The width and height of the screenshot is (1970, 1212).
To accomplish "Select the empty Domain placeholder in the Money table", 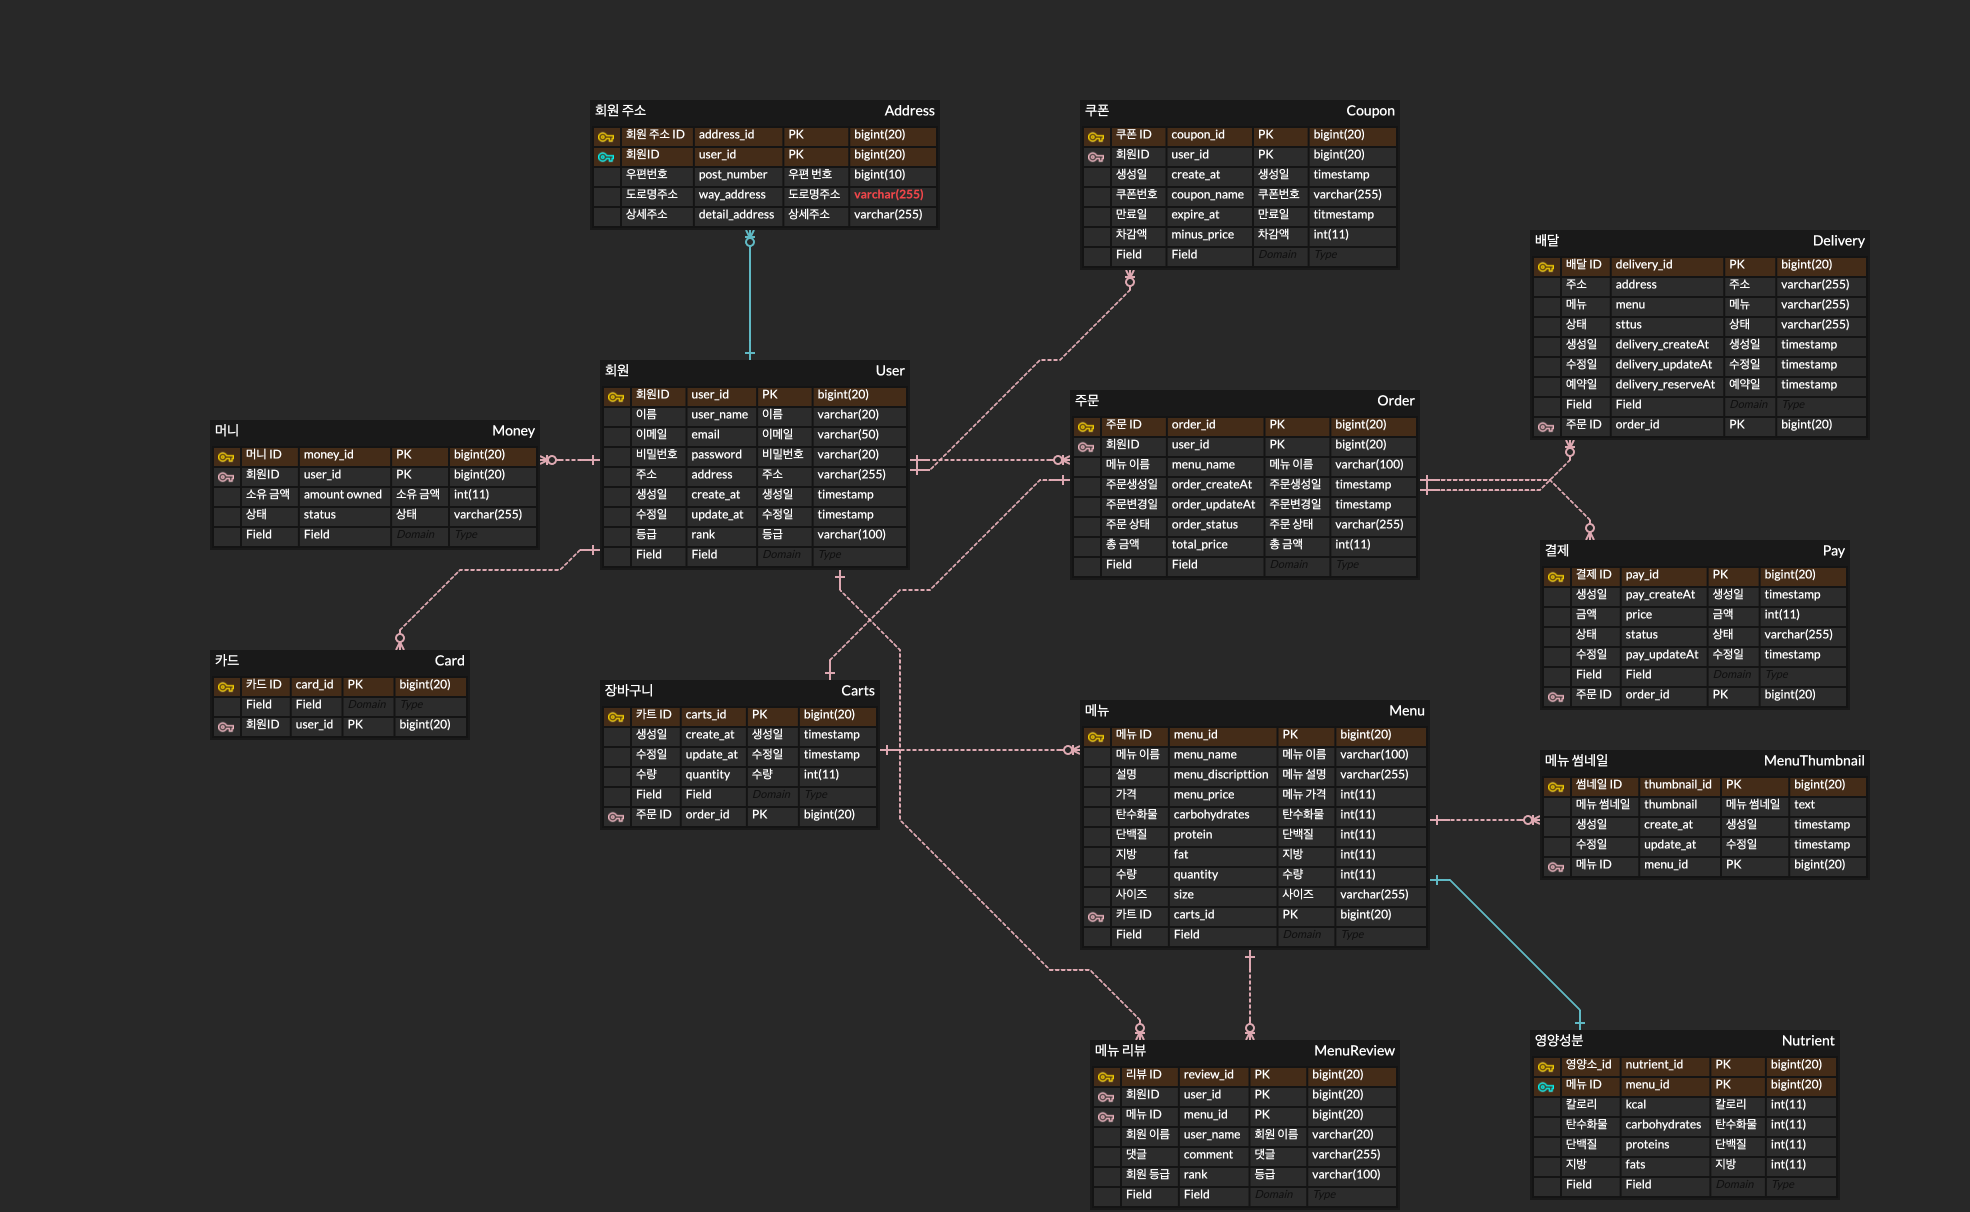I will (x=415, y=535).
